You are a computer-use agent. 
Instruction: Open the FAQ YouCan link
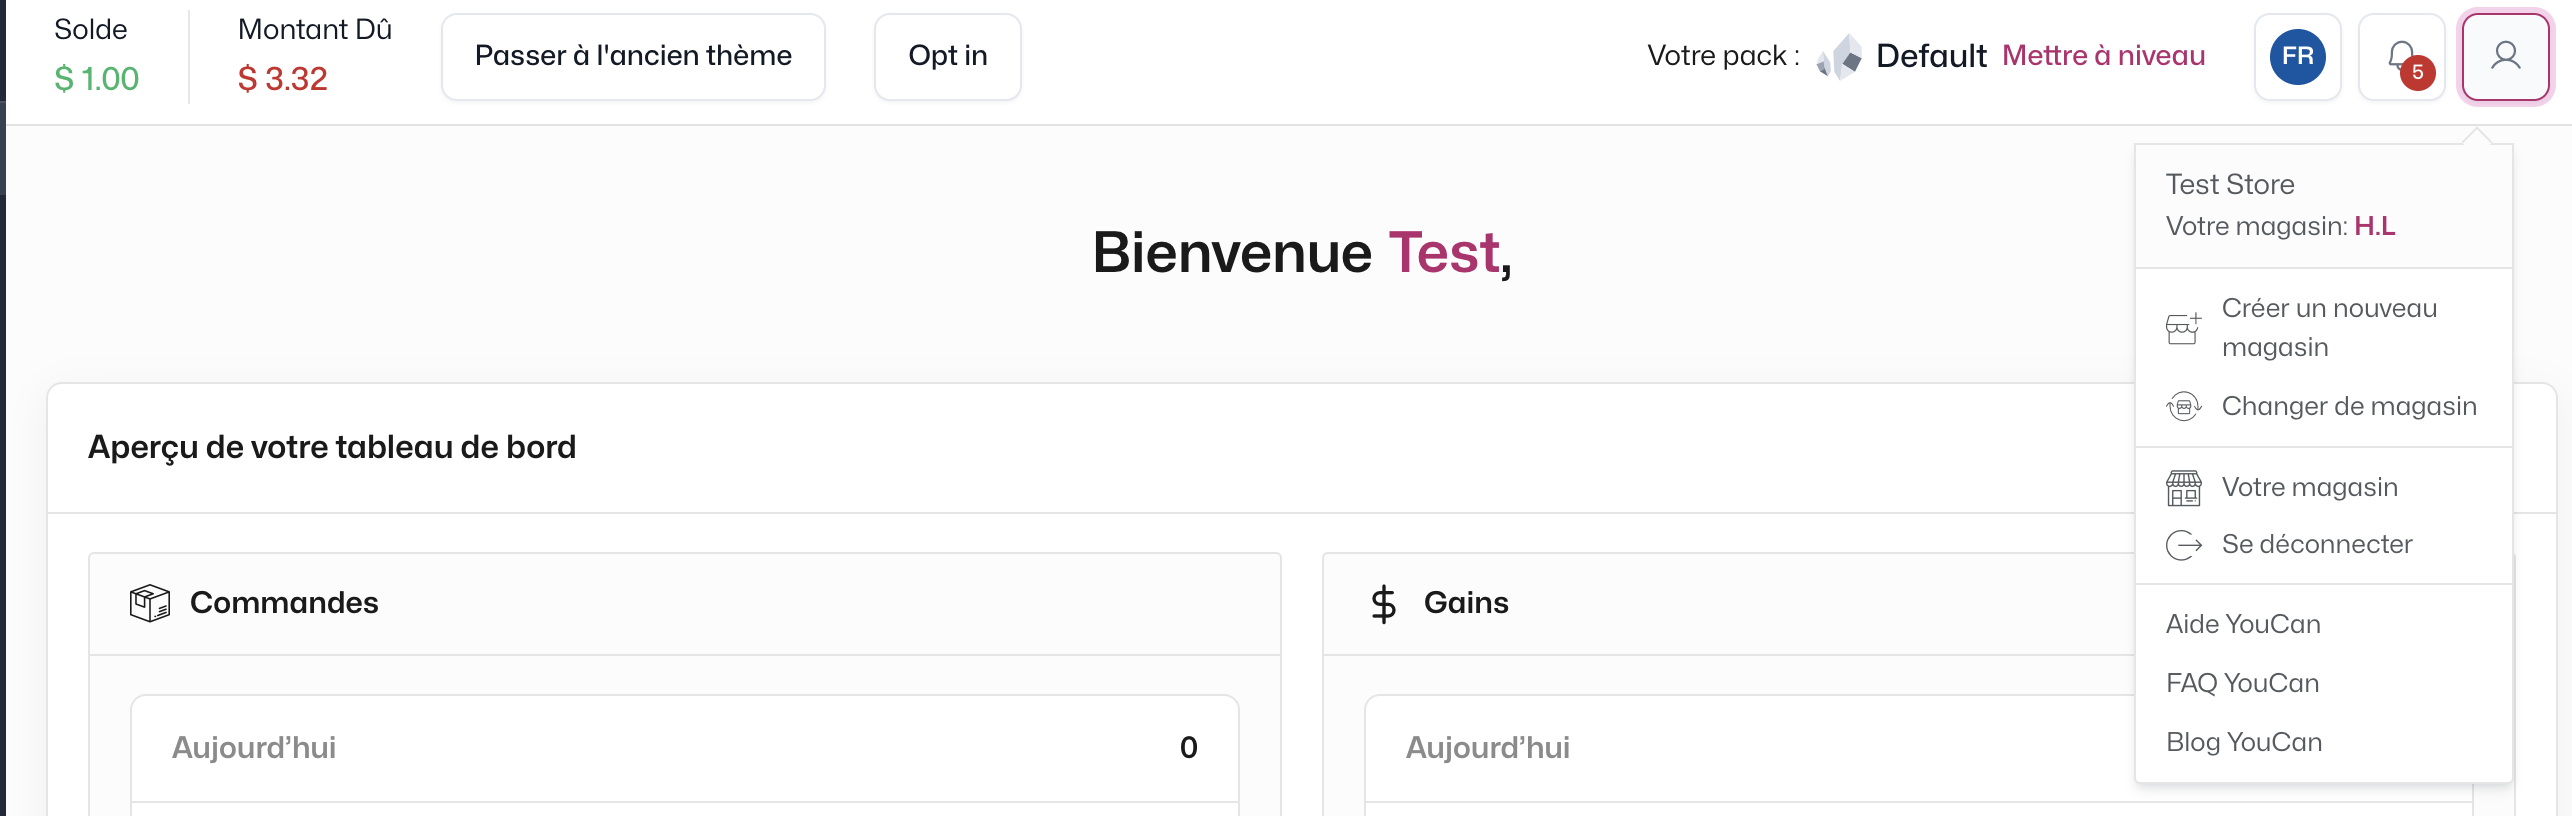pyautogui.click(x=2242, y=684)
